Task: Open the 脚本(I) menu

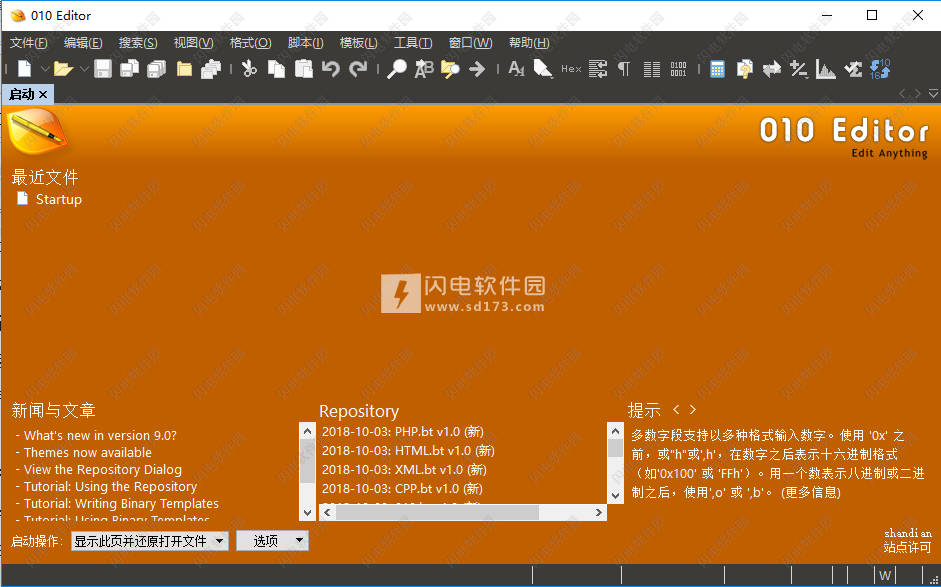Action: tap(305, 43)
